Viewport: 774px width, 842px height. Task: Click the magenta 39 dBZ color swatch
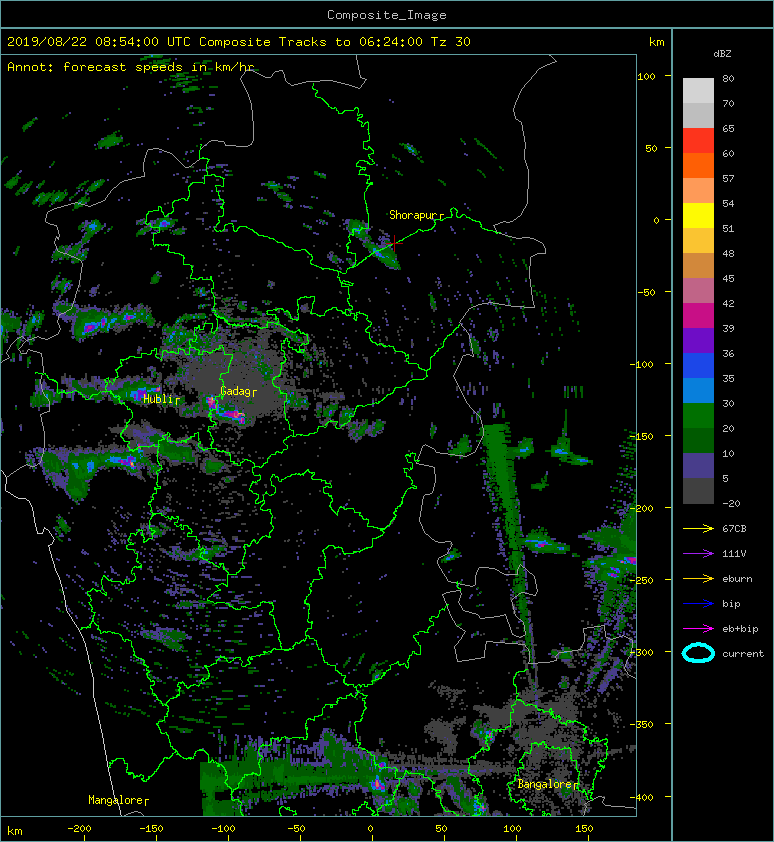pyautogui.click(x=698, y=316)
